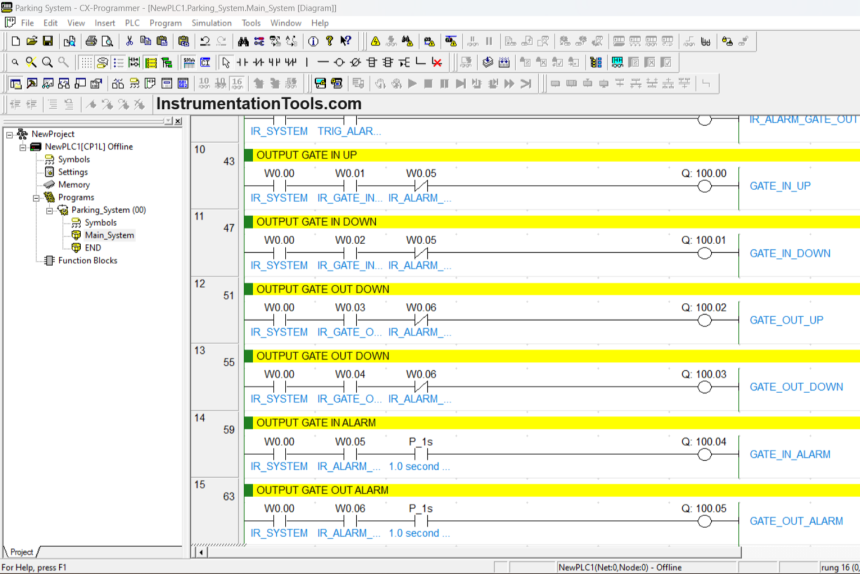The image size is (860, 574).
Task: Select Main_System section in tree
Action: (109, 235)
